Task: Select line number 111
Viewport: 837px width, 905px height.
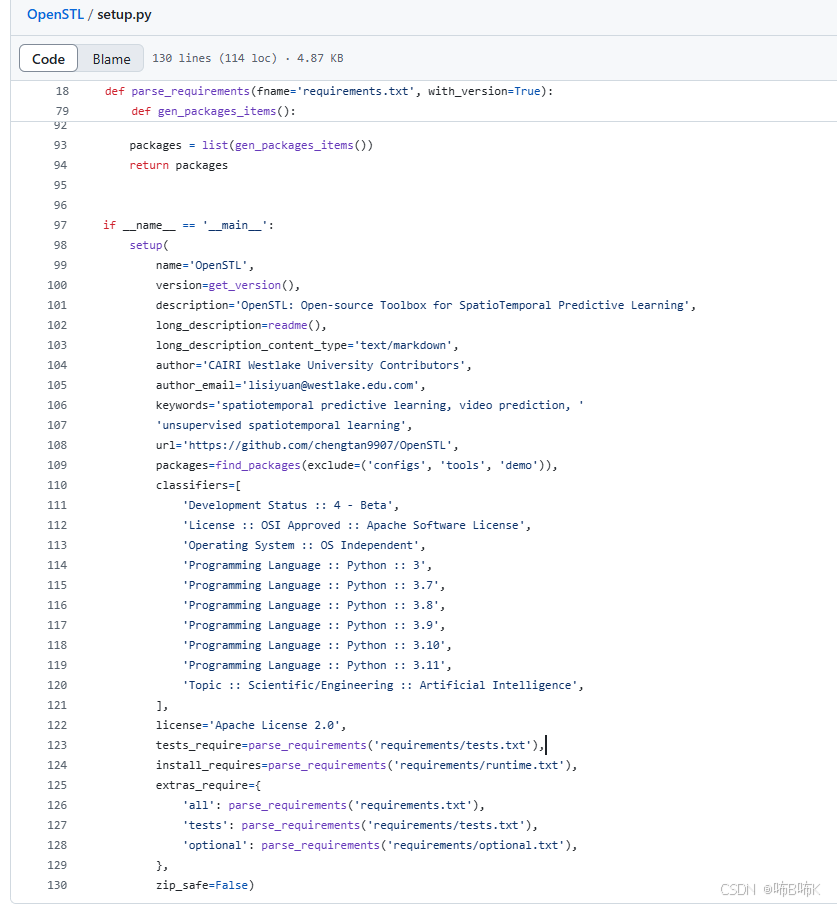Action: point(57,505)
